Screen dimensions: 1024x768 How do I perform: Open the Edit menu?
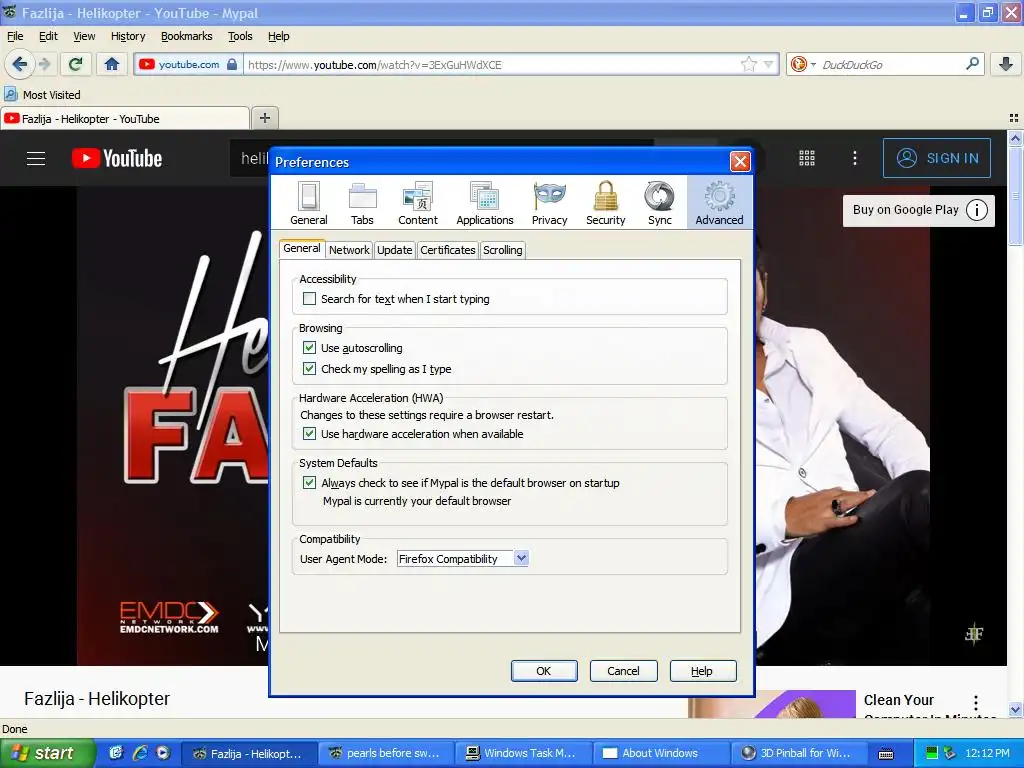48,36
